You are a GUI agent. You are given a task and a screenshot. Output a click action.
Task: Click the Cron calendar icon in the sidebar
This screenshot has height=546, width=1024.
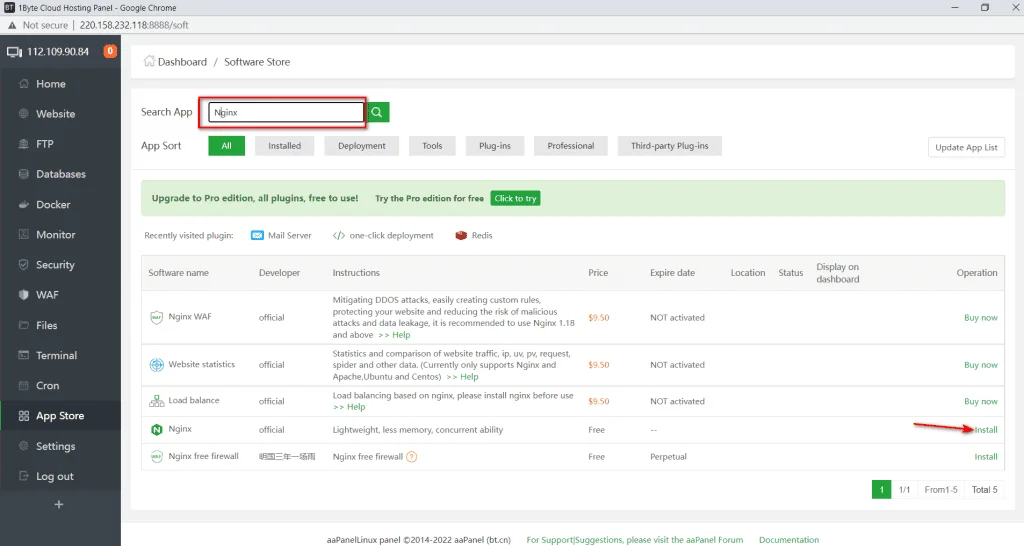click(24, 385)
